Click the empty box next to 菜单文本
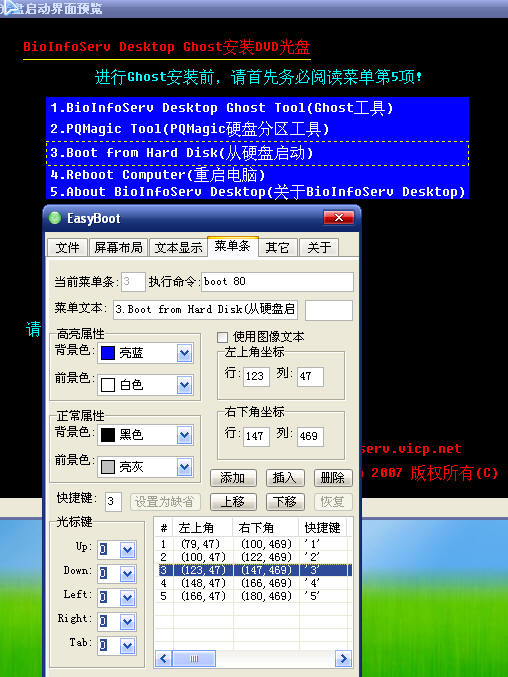The width and height of the screenshot is (508, 677). [329, 310]
